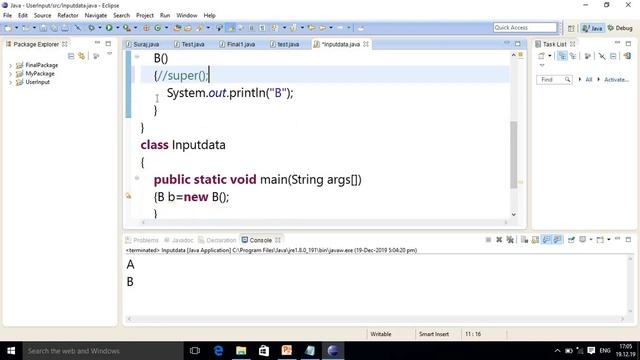Screen dimensions: 640x360
Task: Click the All link in Task List
Action: point(589,80)
